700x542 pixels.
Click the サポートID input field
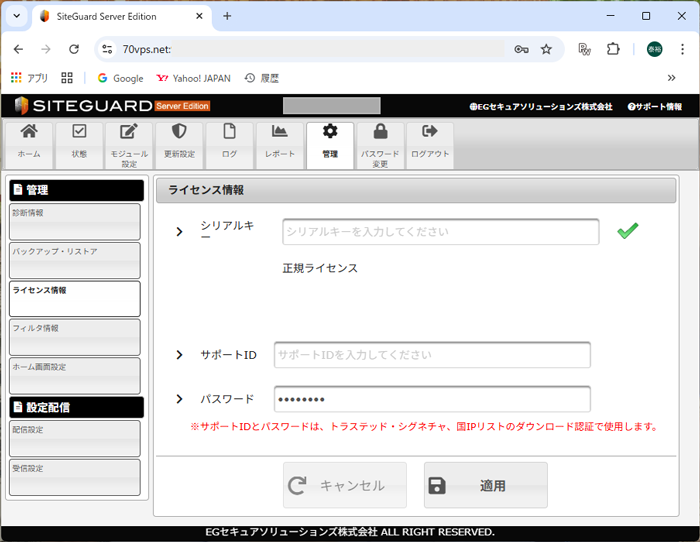(x=432, y=355)
